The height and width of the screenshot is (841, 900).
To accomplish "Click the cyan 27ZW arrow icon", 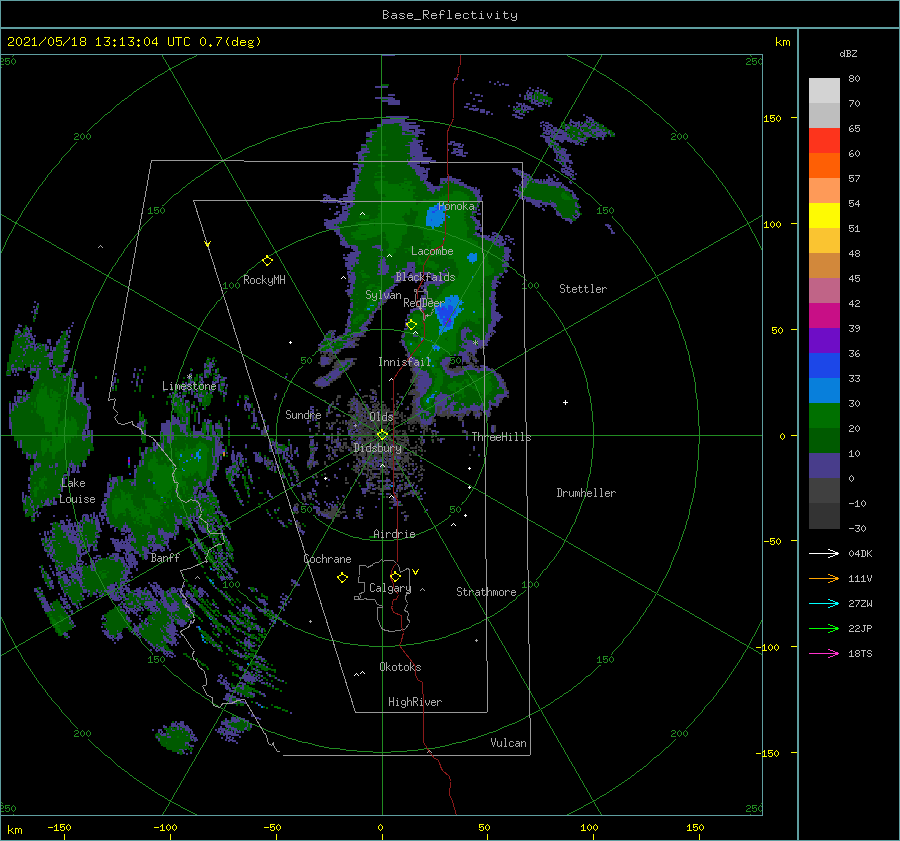I will pyautogui.click(x=824, y=603).
